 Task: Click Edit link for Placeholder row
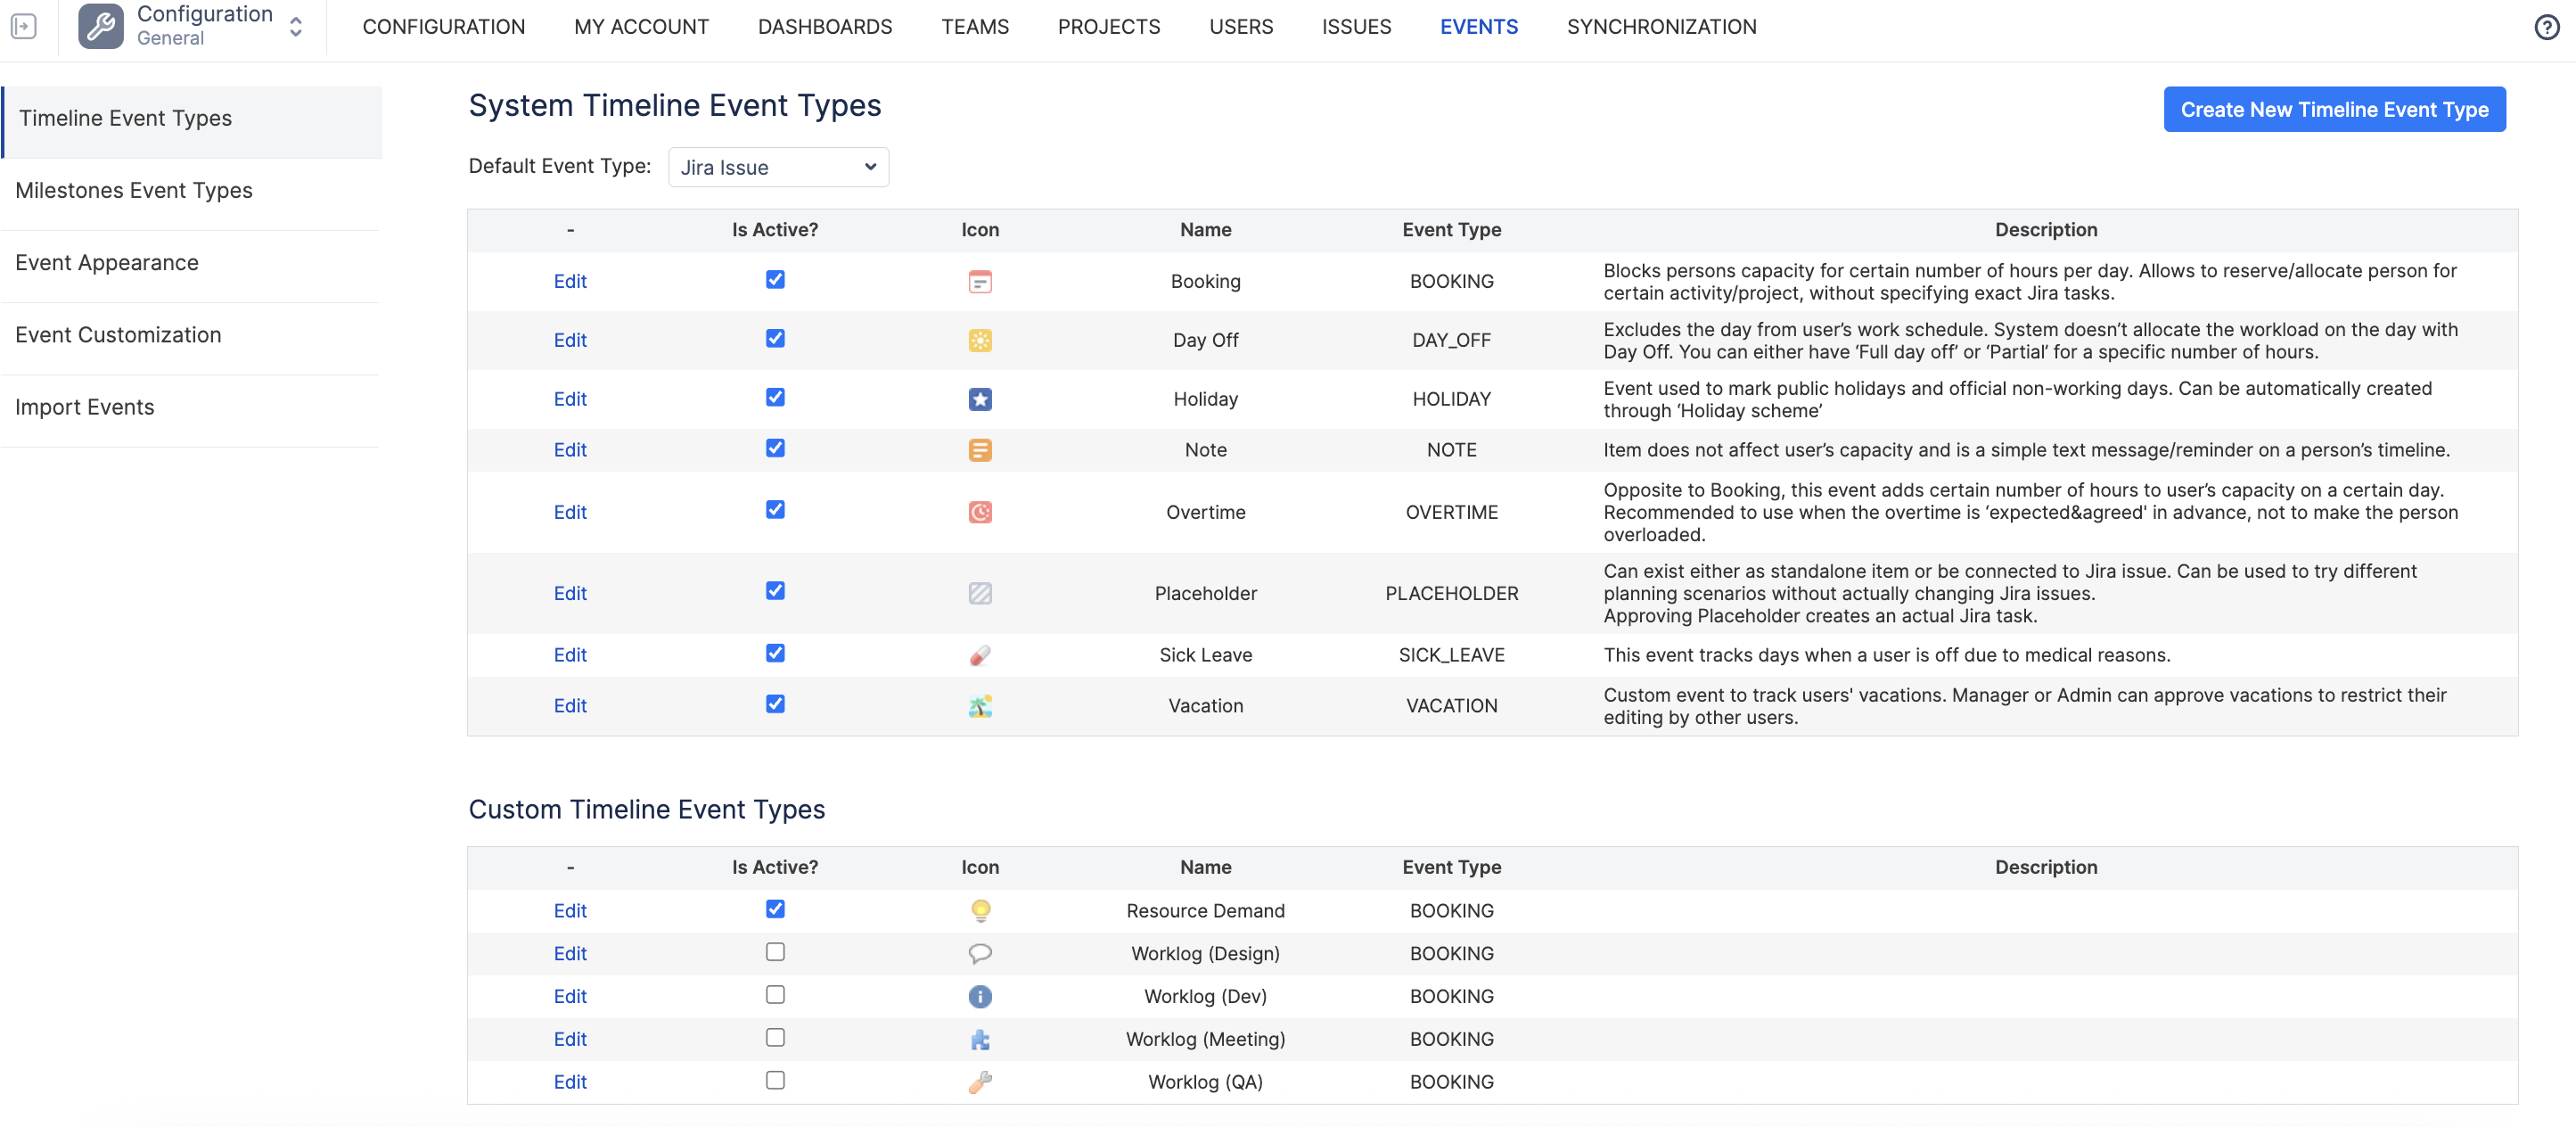[x=570, y=594]
